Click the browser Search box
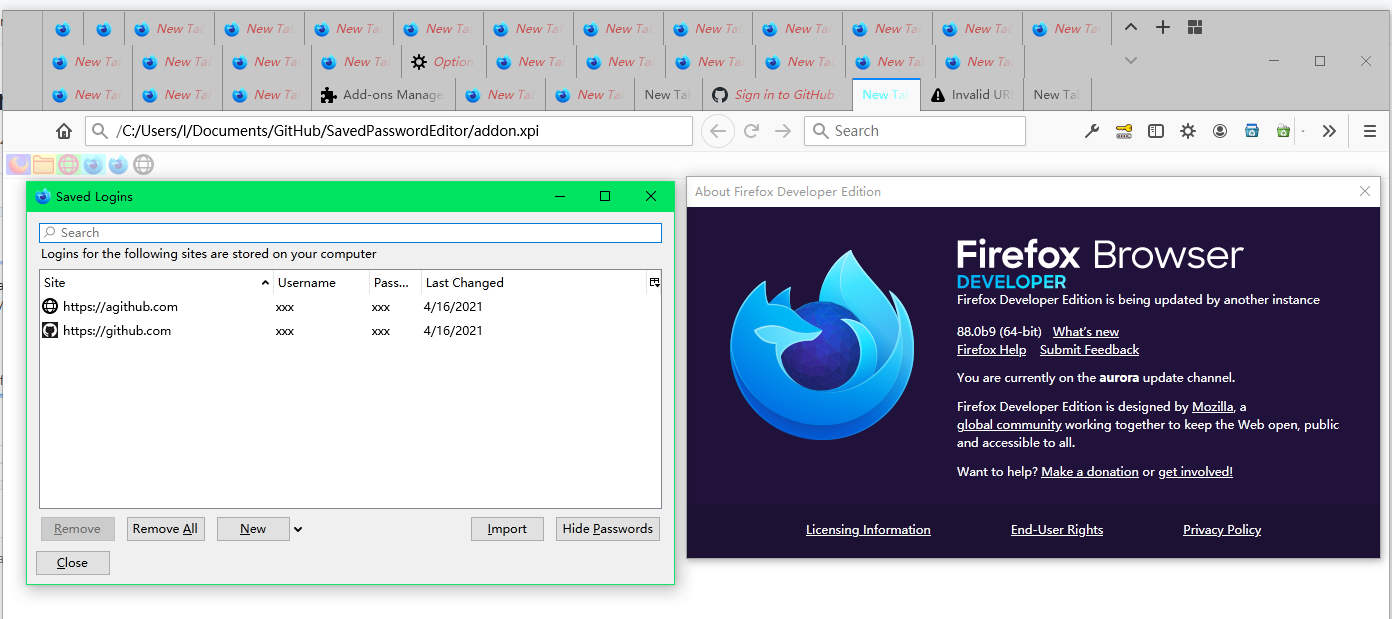1392x619 pixels. 915,131
